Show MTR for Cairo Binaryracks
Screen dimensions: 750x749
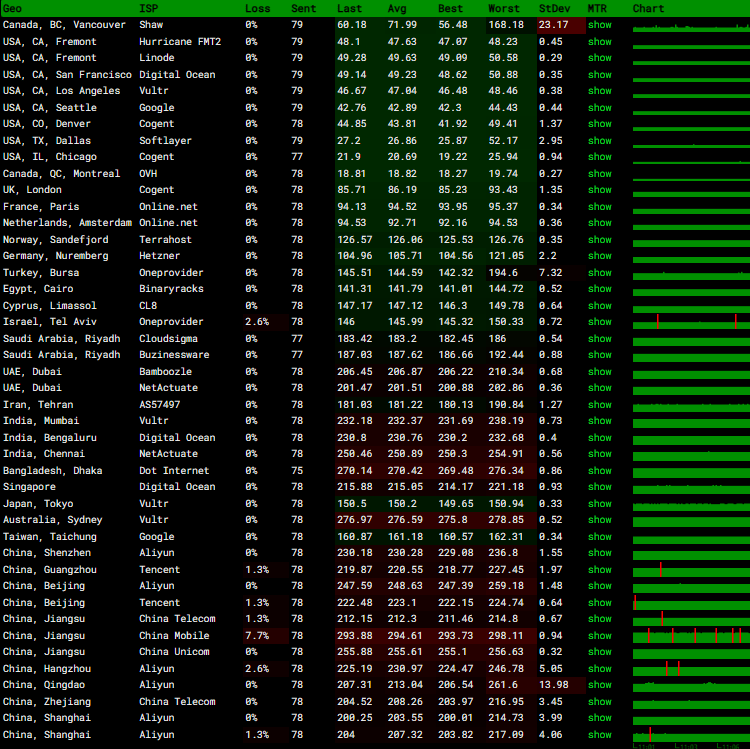600,289
